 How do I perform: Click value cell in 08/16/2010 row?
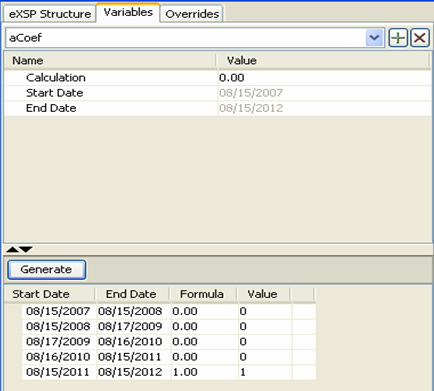(x=265, y=357)
